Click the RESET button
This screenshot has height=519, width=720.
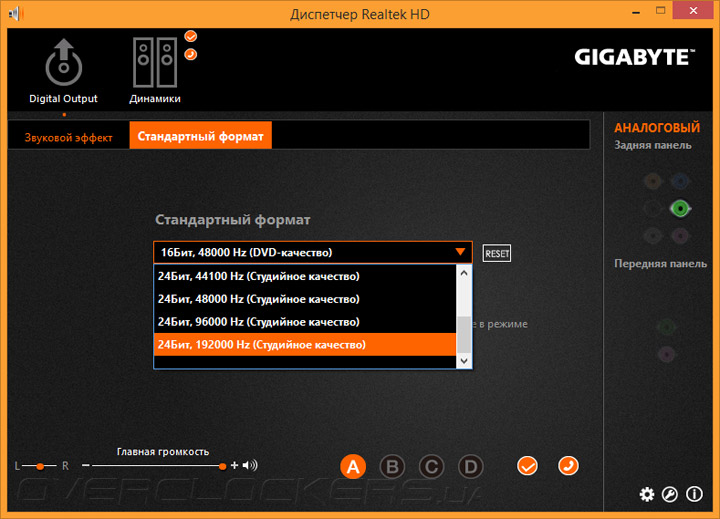[497, 254]
